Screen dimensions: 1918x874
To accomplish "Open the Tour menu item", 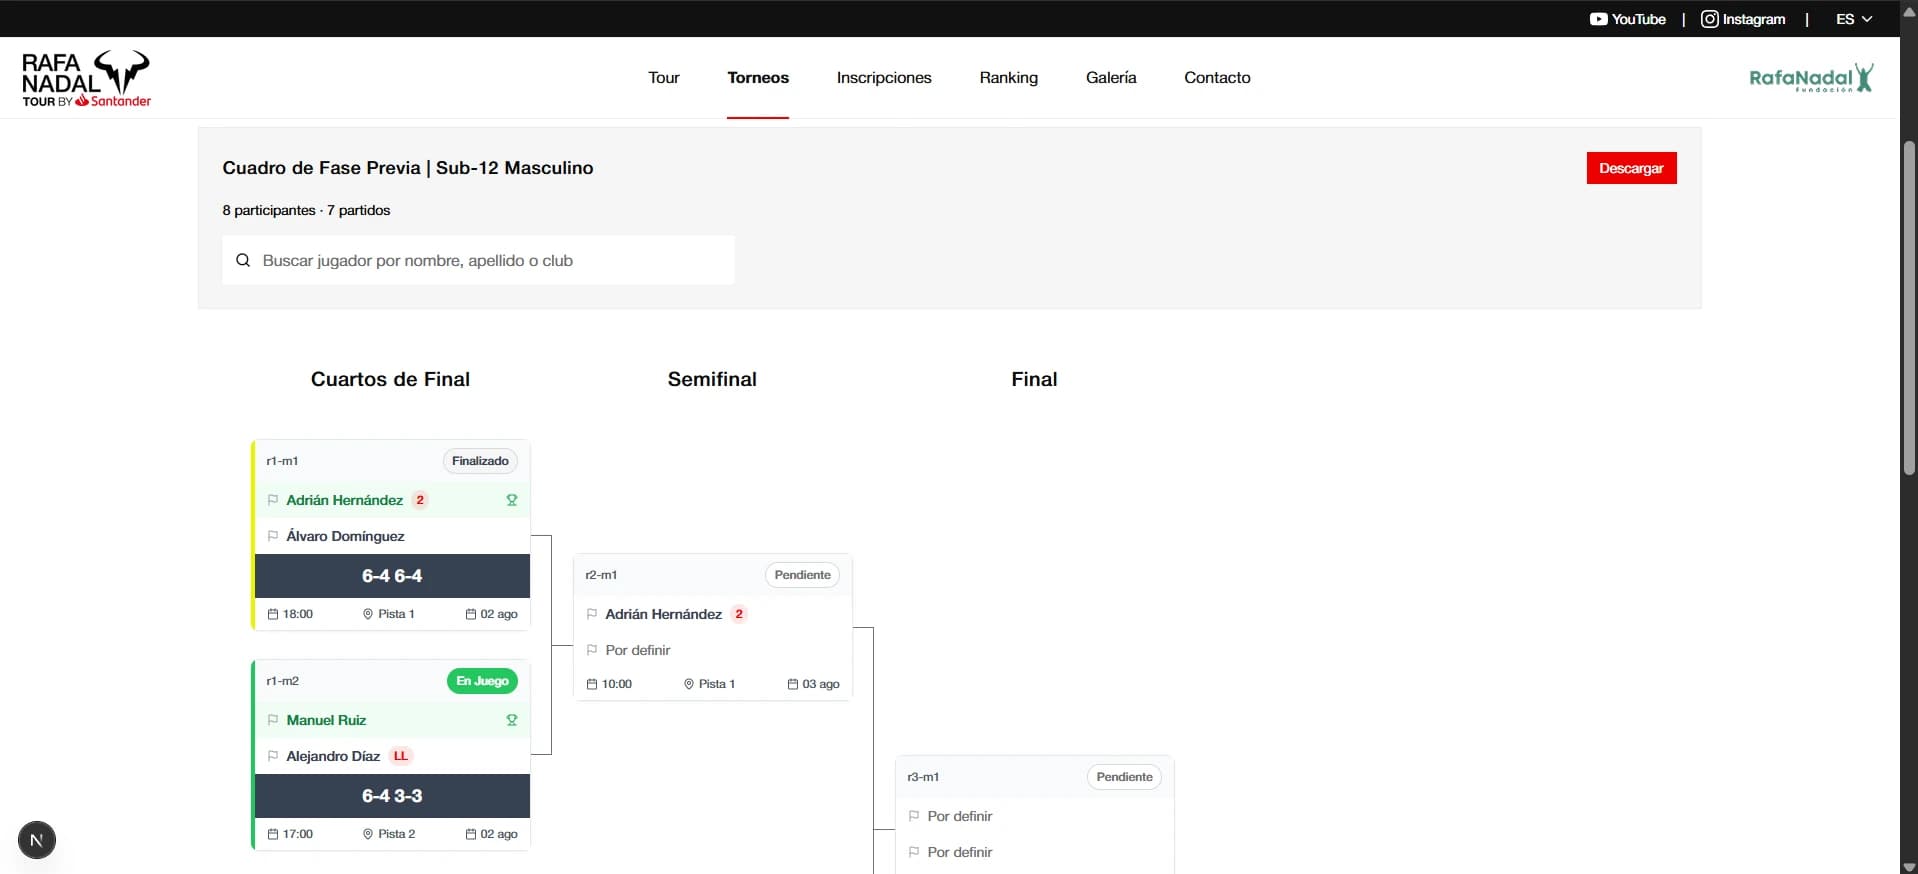I will pos(663,78).
